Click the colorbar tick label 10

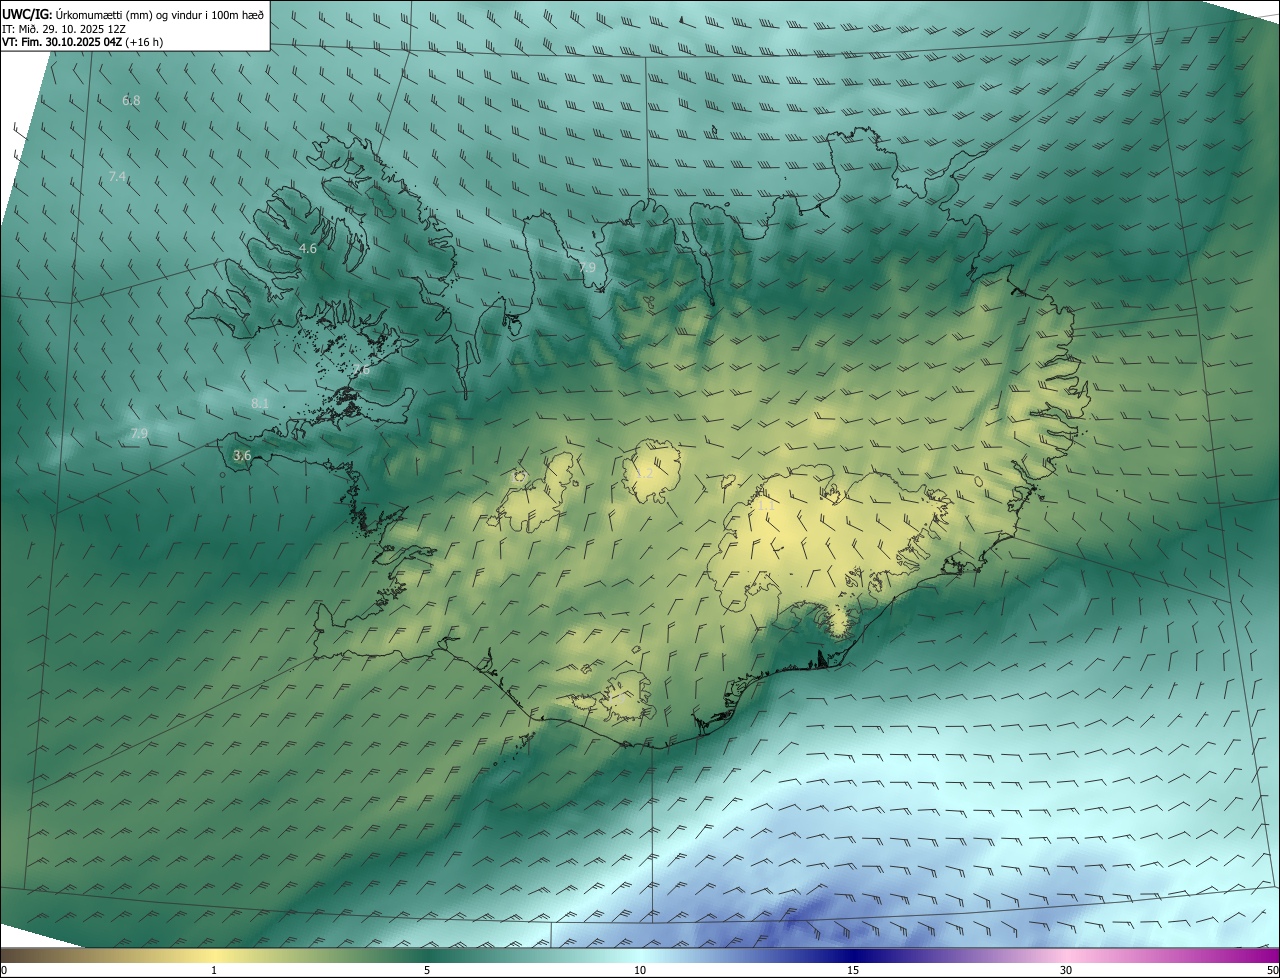click(640, 970)
